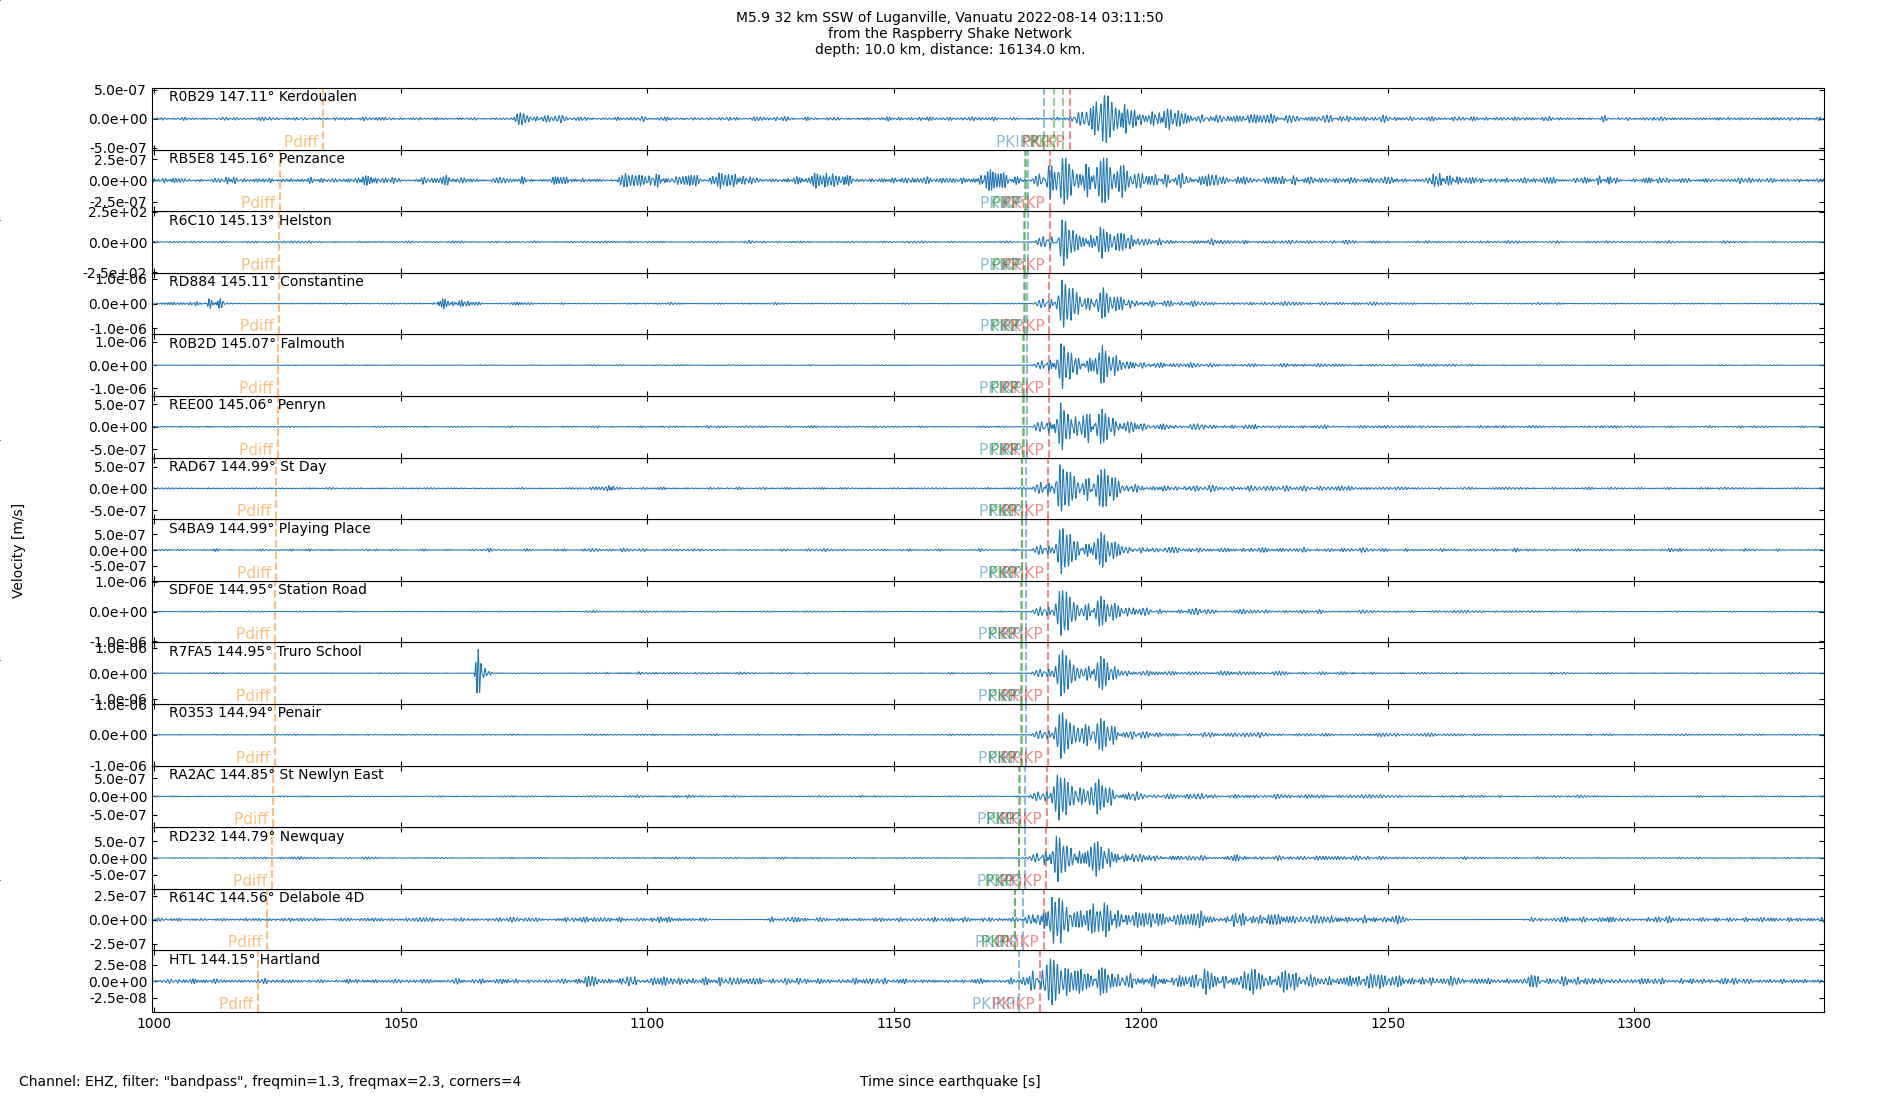Click the Pdiff phase label in the Newquay trace
This screenshot has width=1900, height=1100.
click(250, 881)
